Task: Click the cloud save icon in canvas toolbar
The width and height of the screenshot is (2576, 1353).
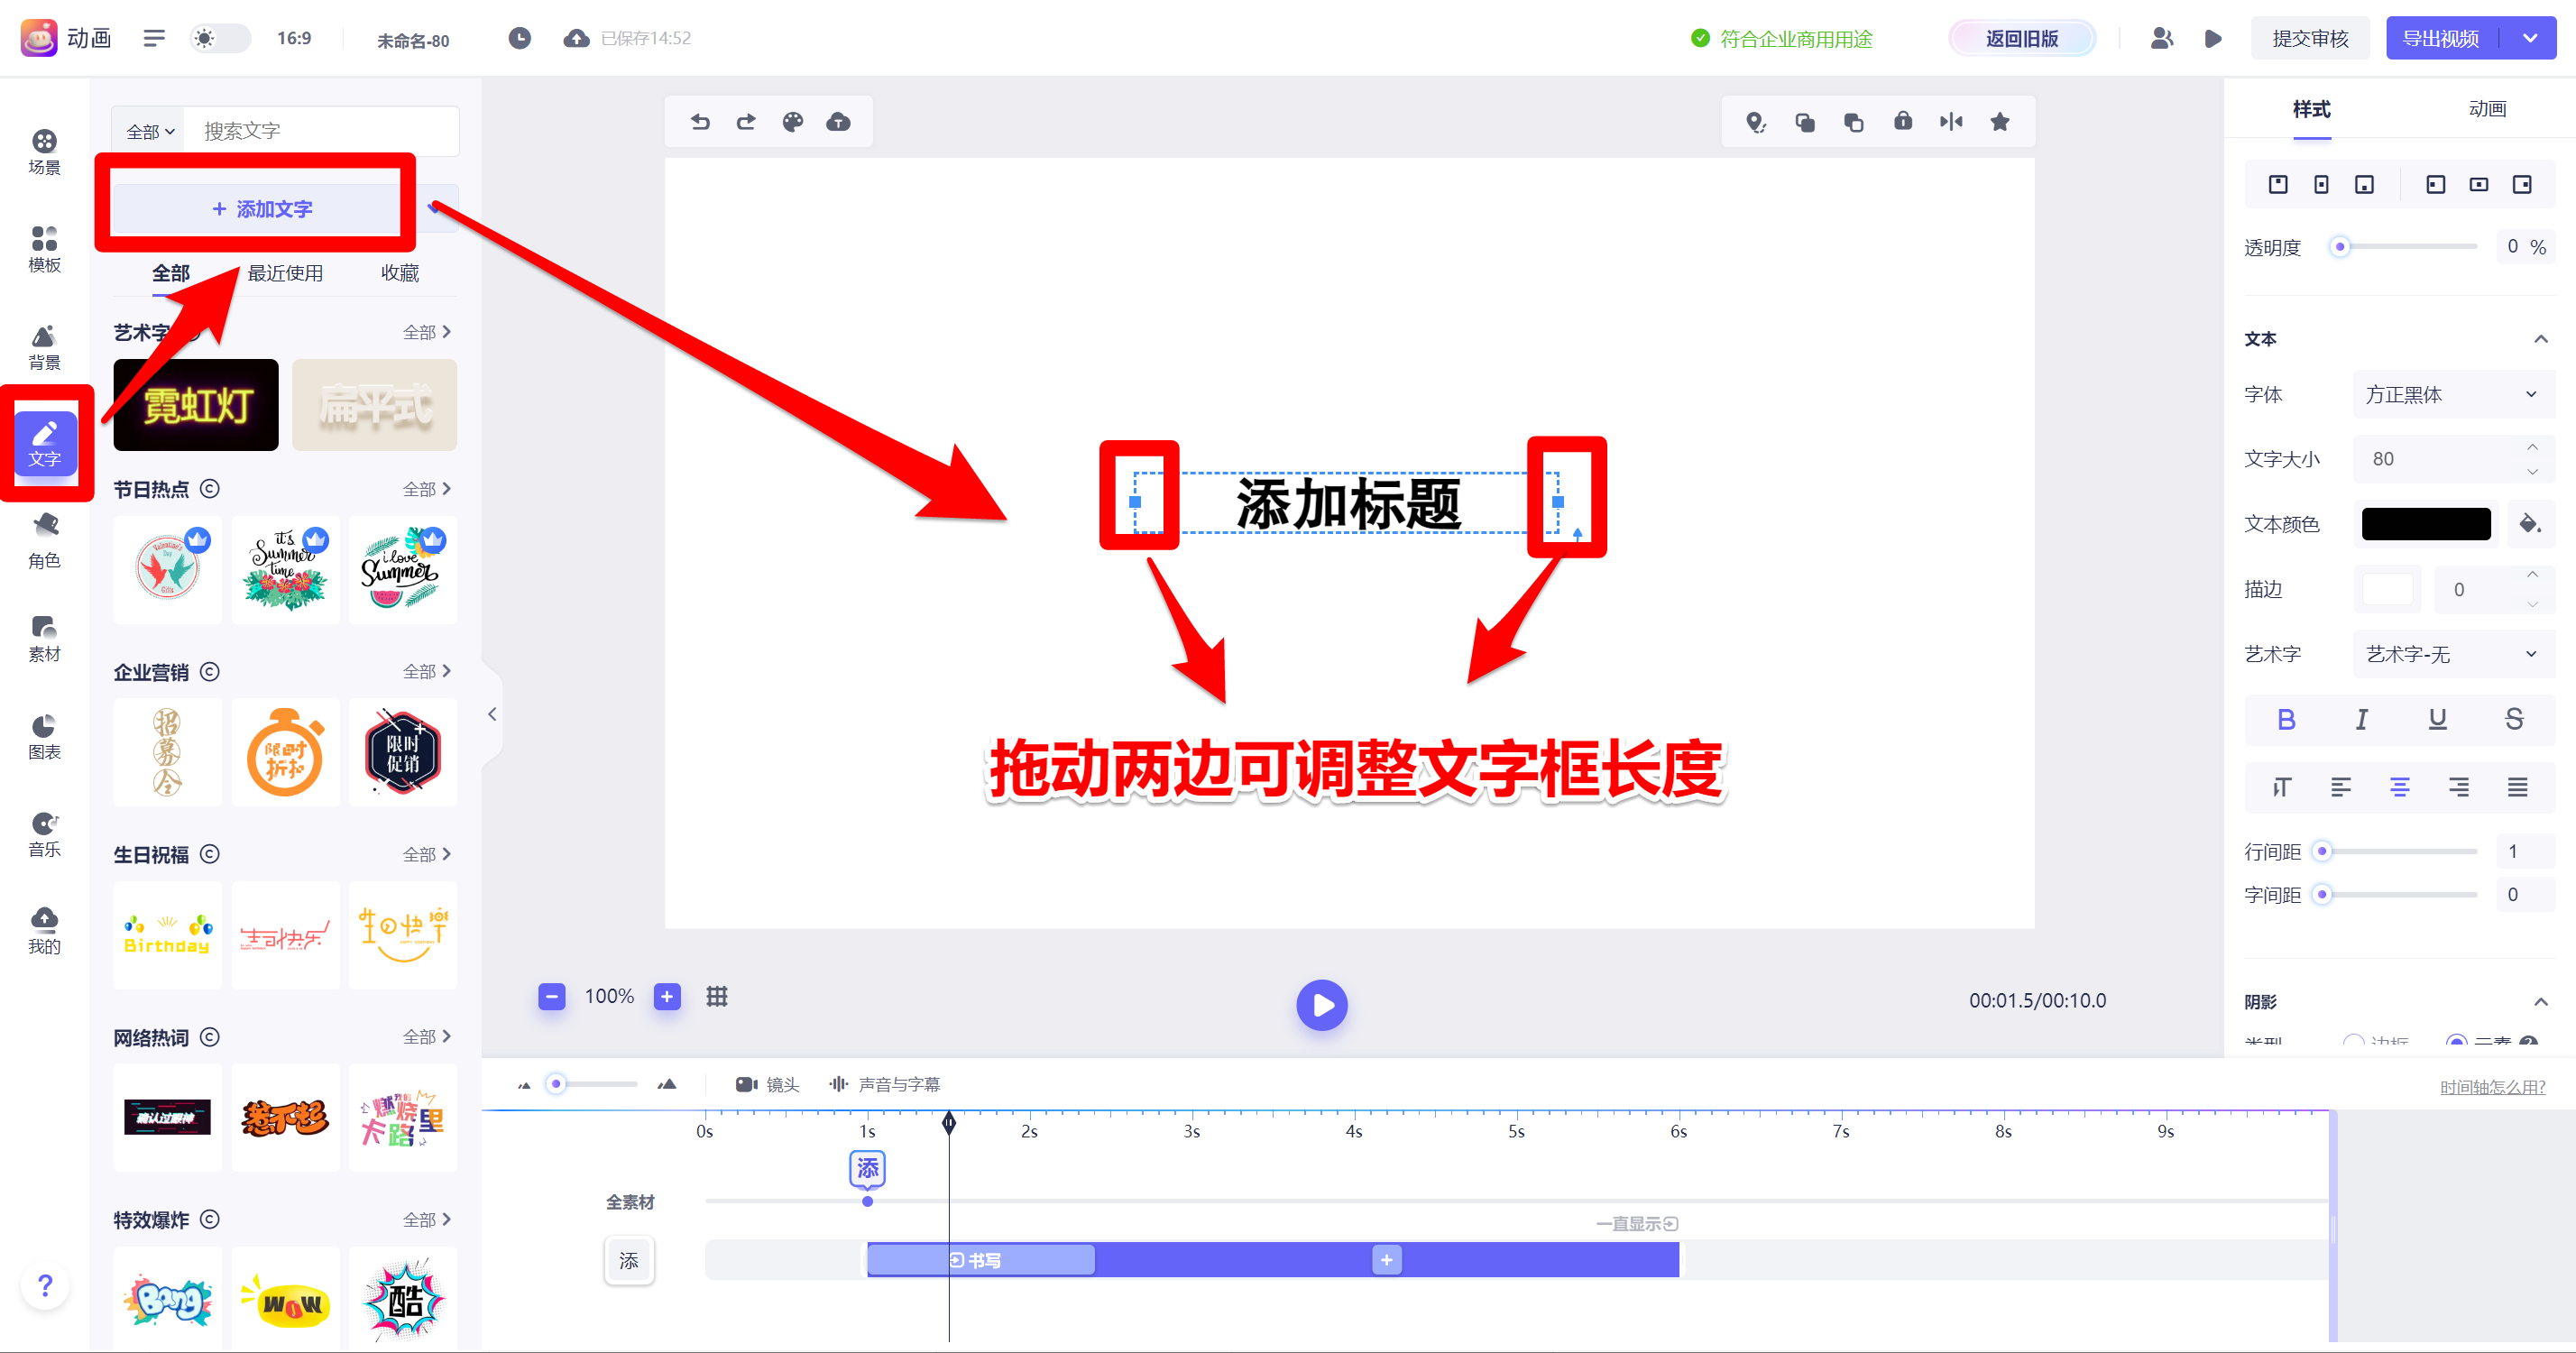Action: [838, 122]
